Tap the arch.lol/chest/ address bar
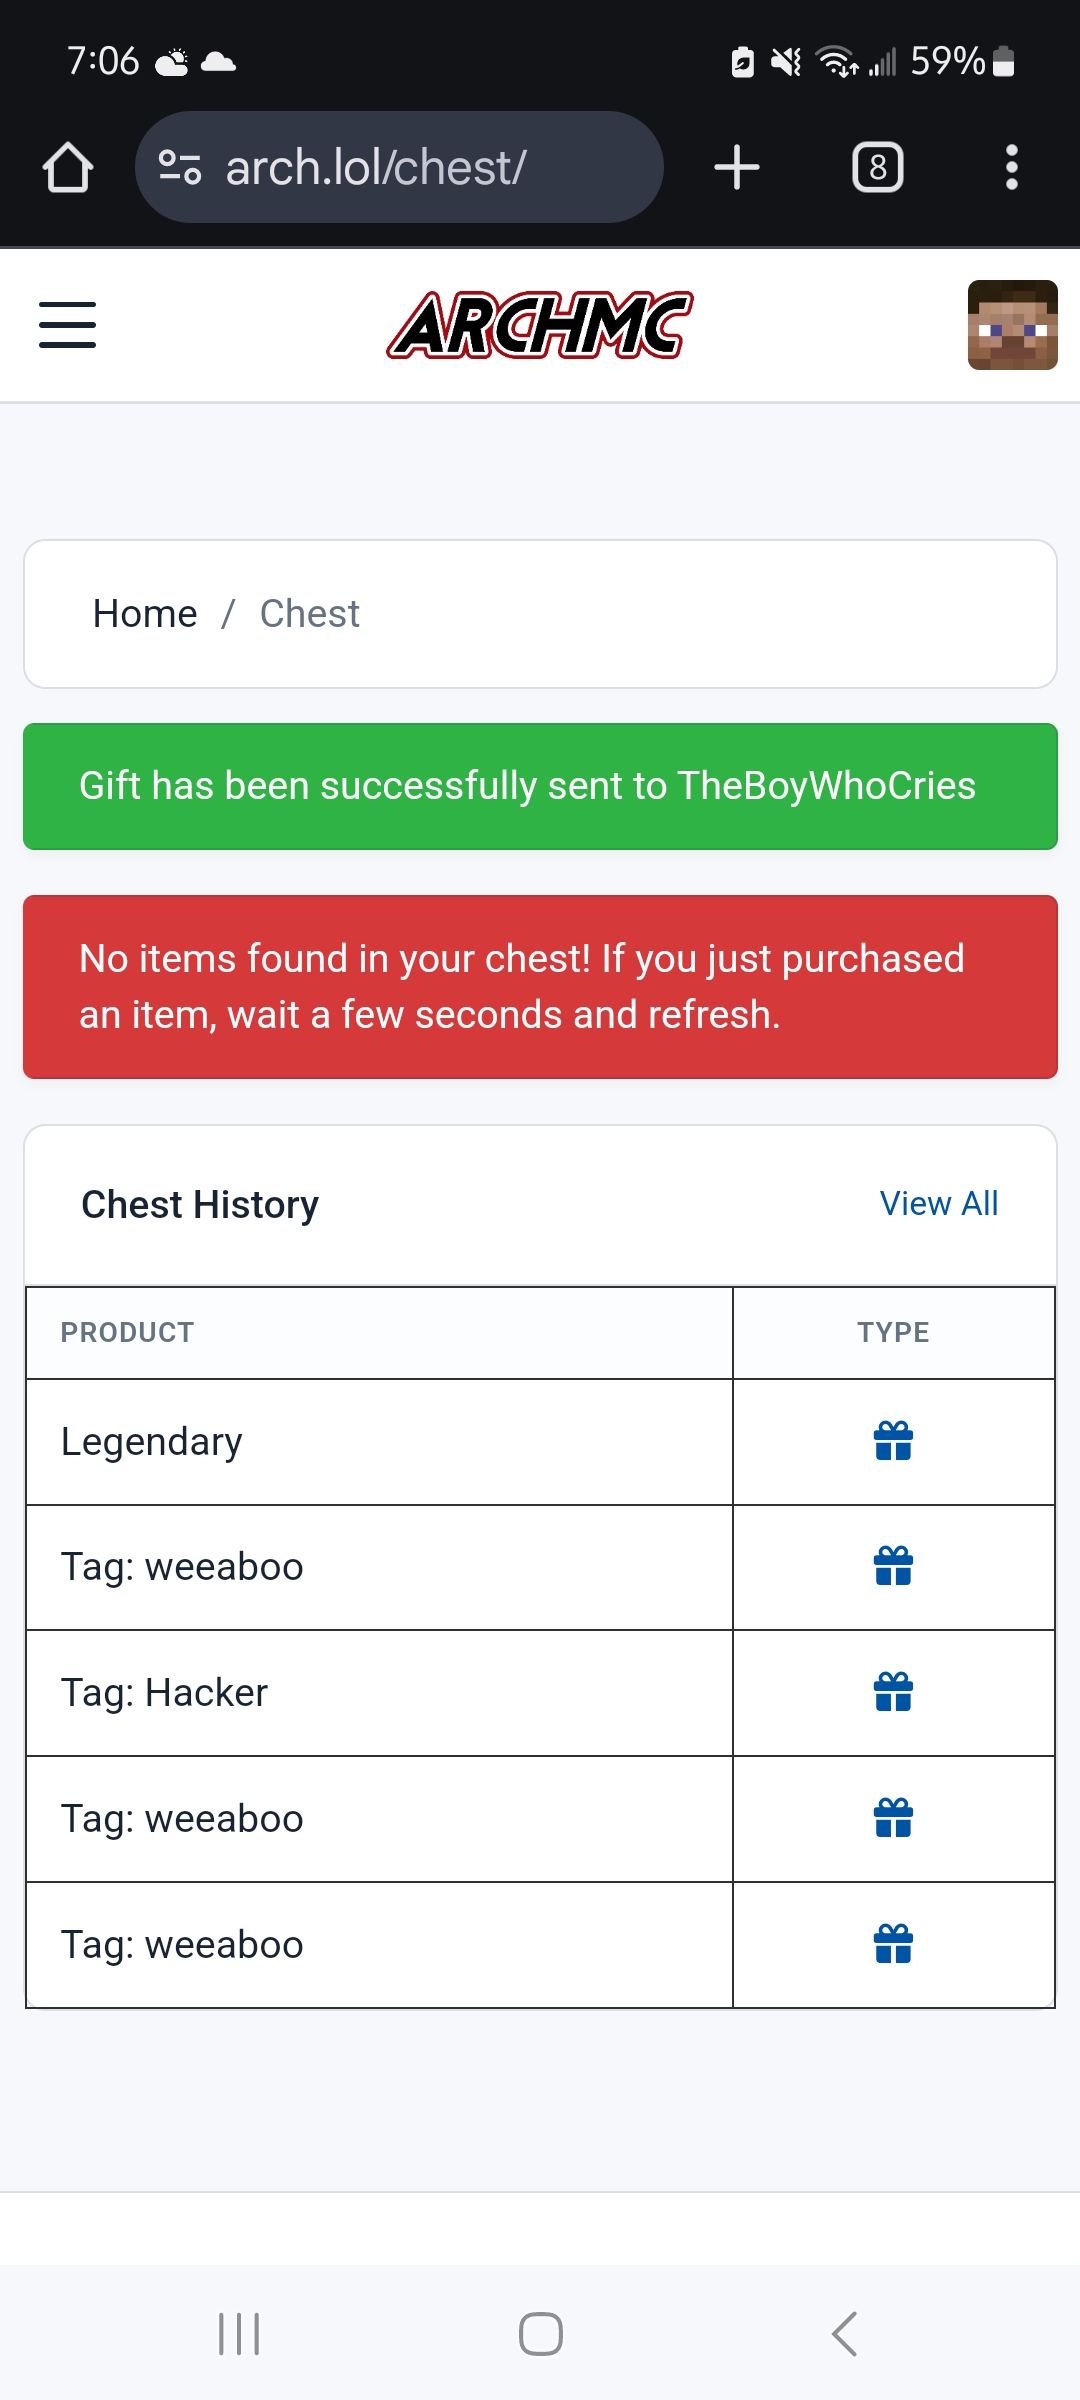The width and height of the screenshot is (1080, 2400). (399, 167)
